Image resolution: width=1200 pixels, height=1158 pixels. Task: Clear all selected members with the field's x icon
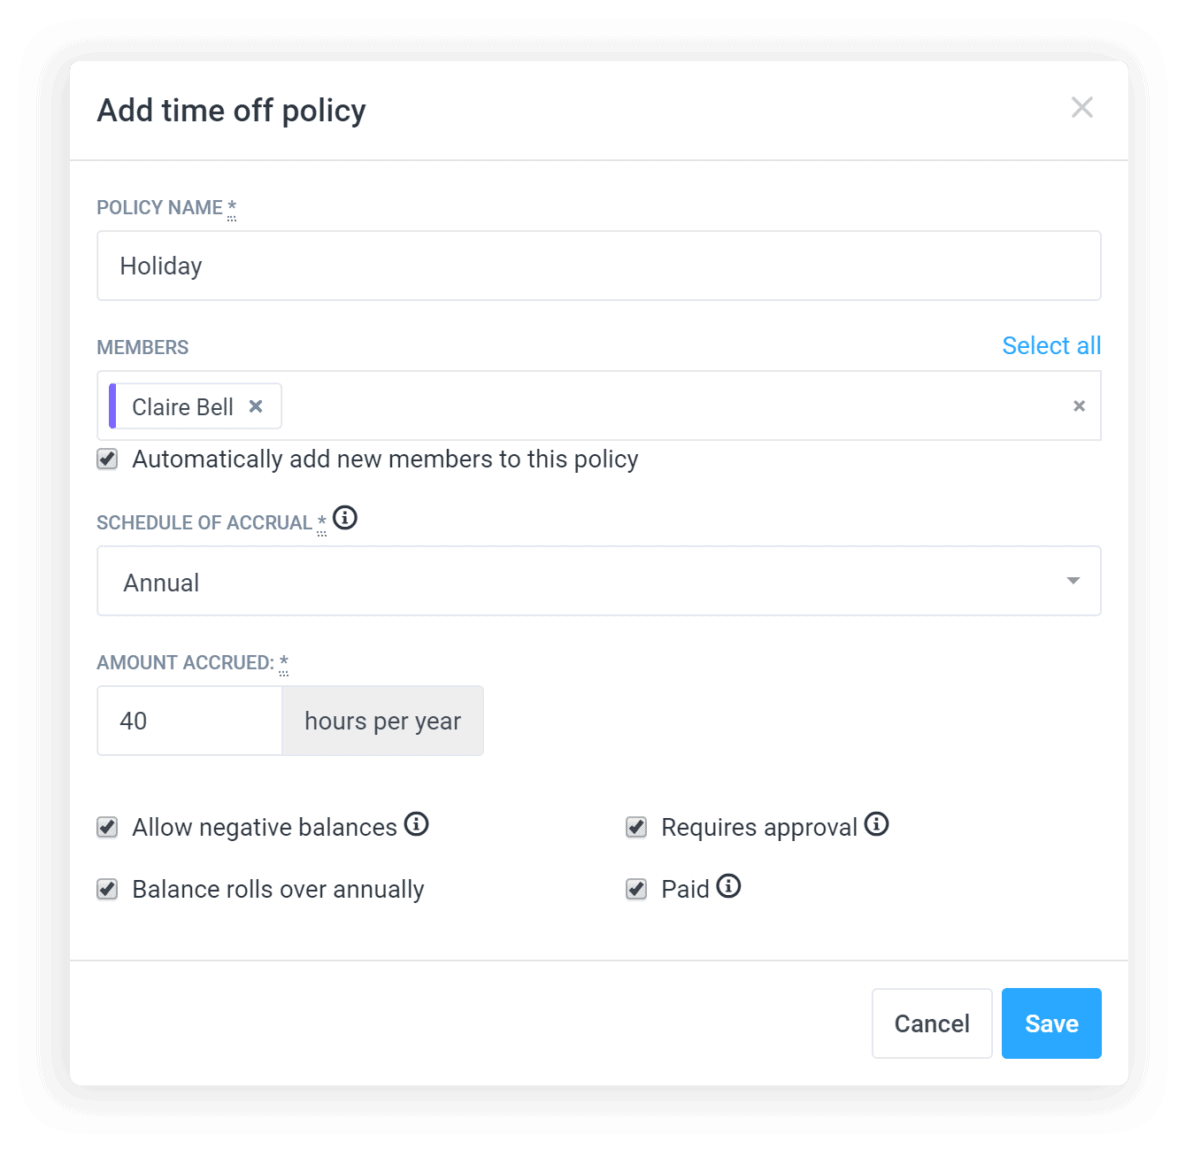(1079, 406)
